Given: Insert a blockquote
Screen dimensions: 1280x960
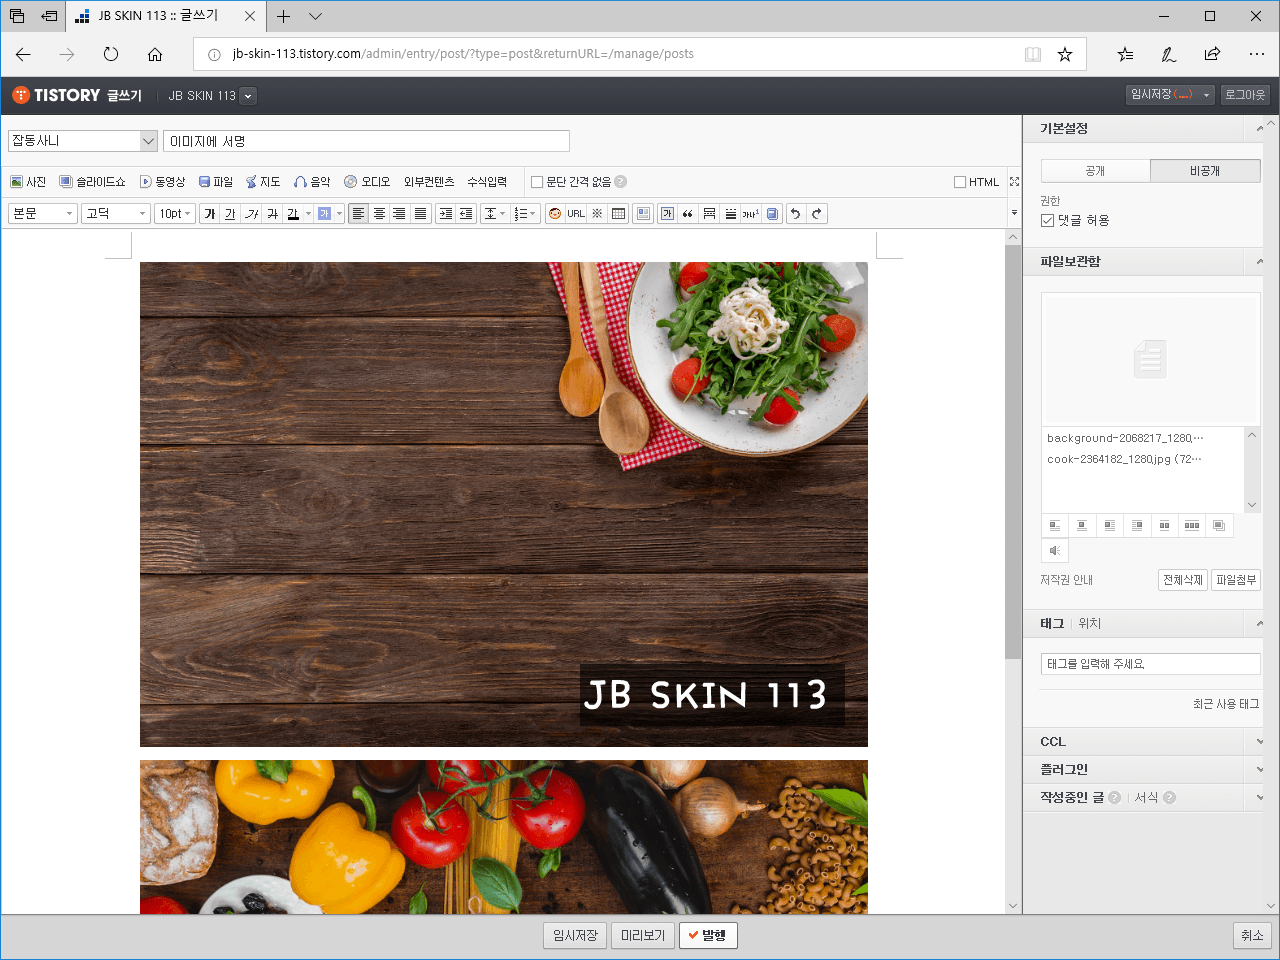Looking at the screenshot, I should (x=688, y=214).
